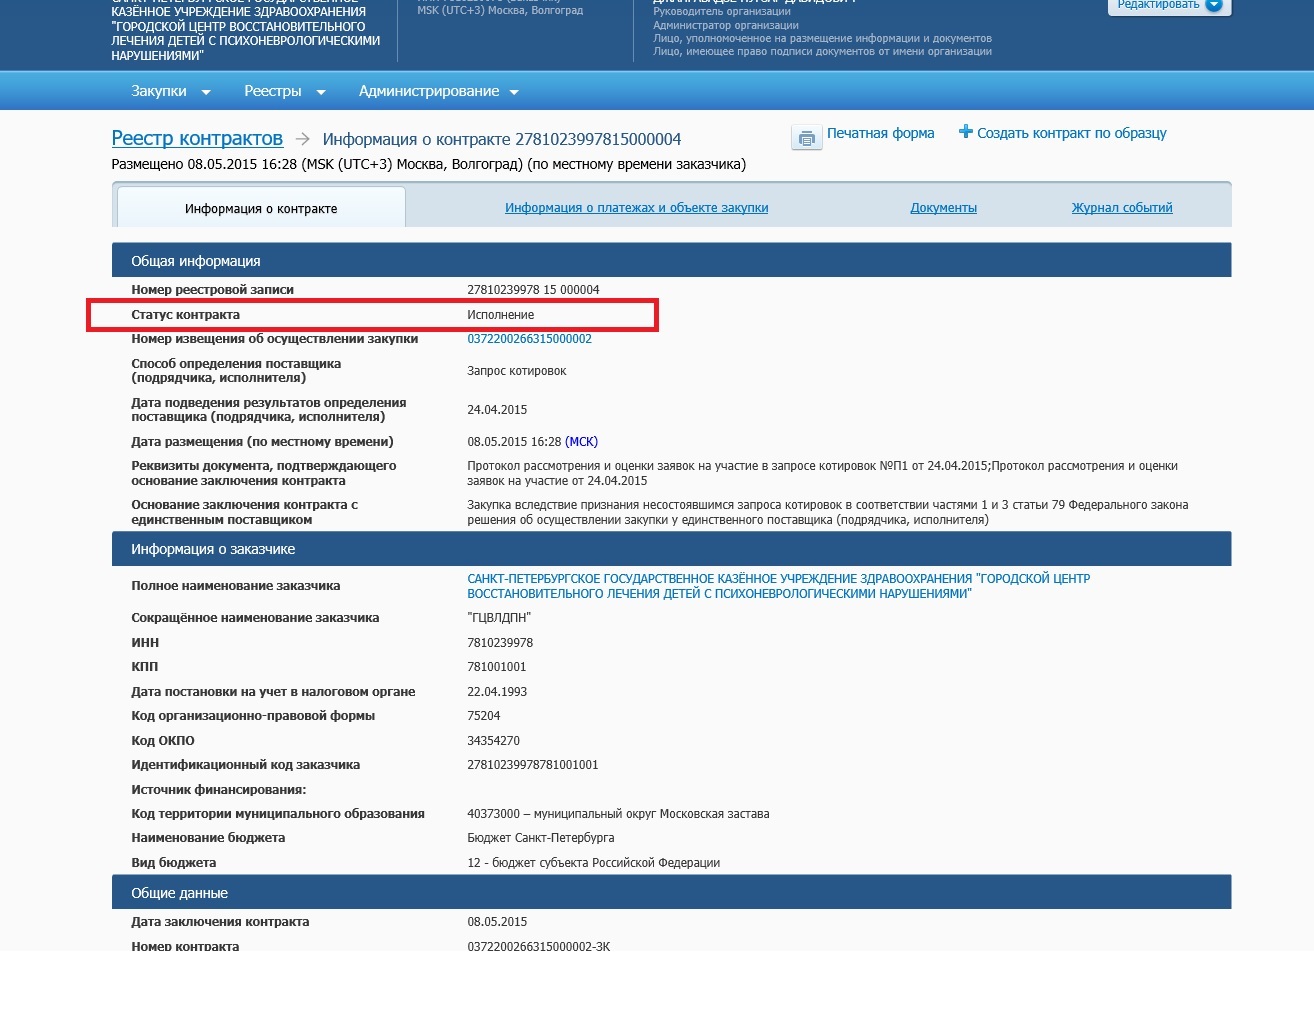The width and height of the screenshot is (1314, 1014).
Task: Select the short name "ГЦВЛДПН"
Action: coord(499,618)
